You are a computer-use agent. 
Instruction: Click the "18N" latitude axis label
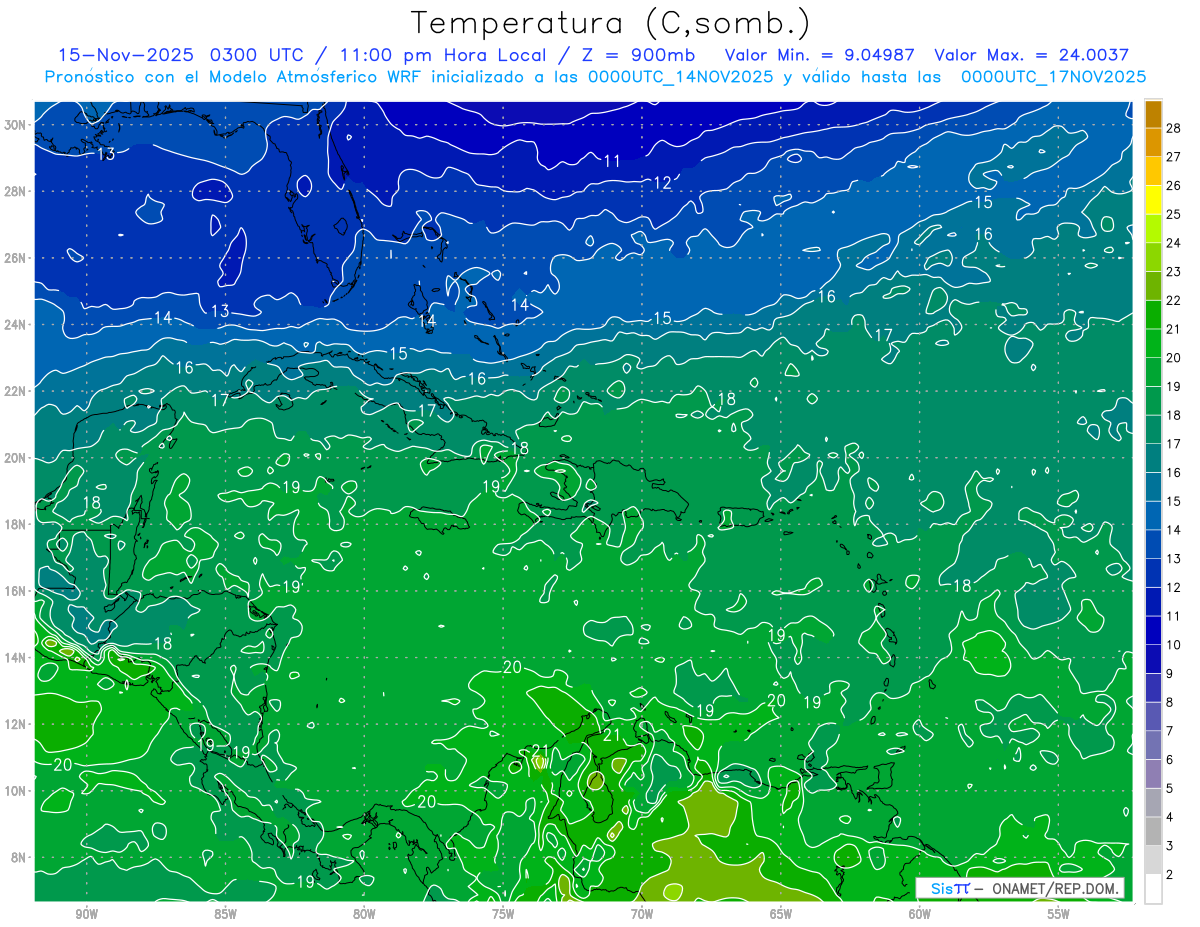point(17,524)
